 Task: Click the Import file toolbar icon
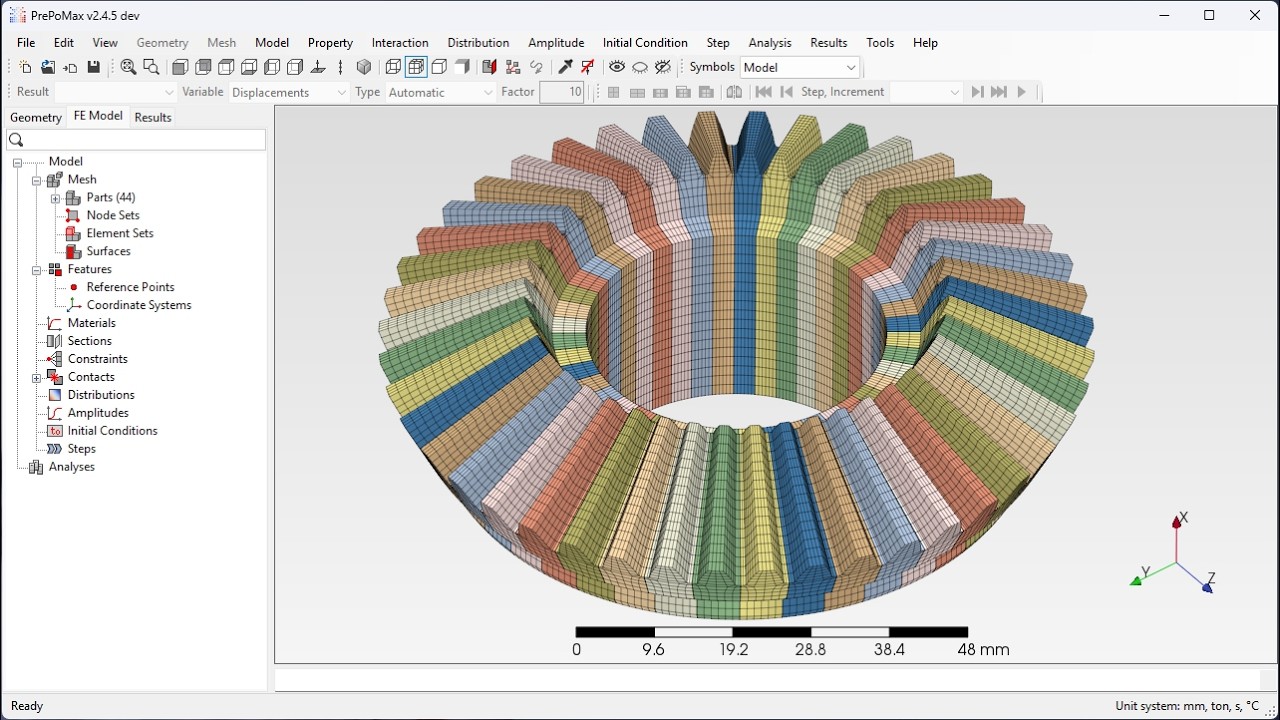70,67
